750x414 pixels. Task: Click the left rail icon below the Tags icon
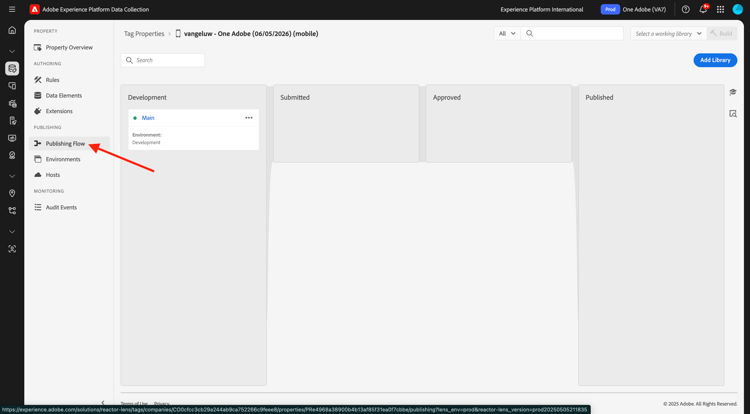tap(12, 86)
